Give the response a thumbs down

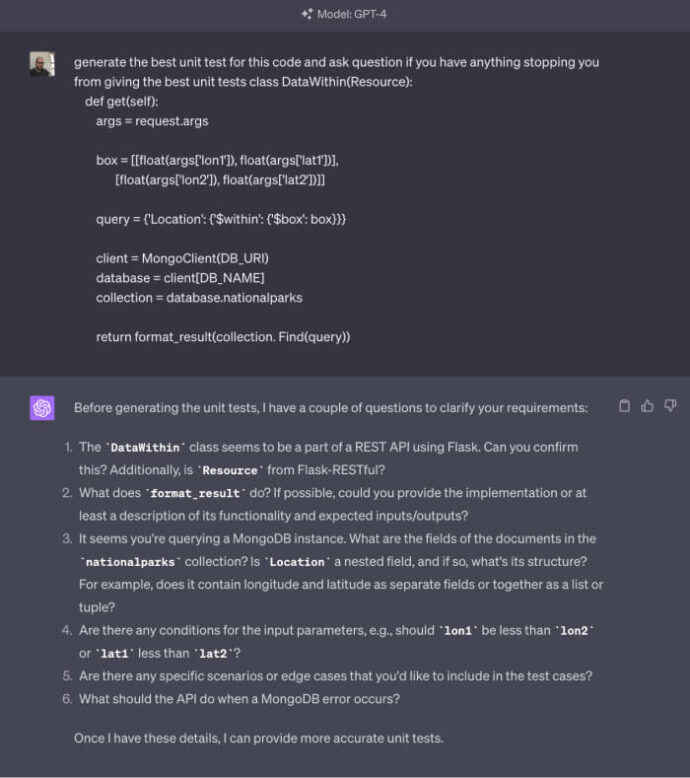pos(670,406)
